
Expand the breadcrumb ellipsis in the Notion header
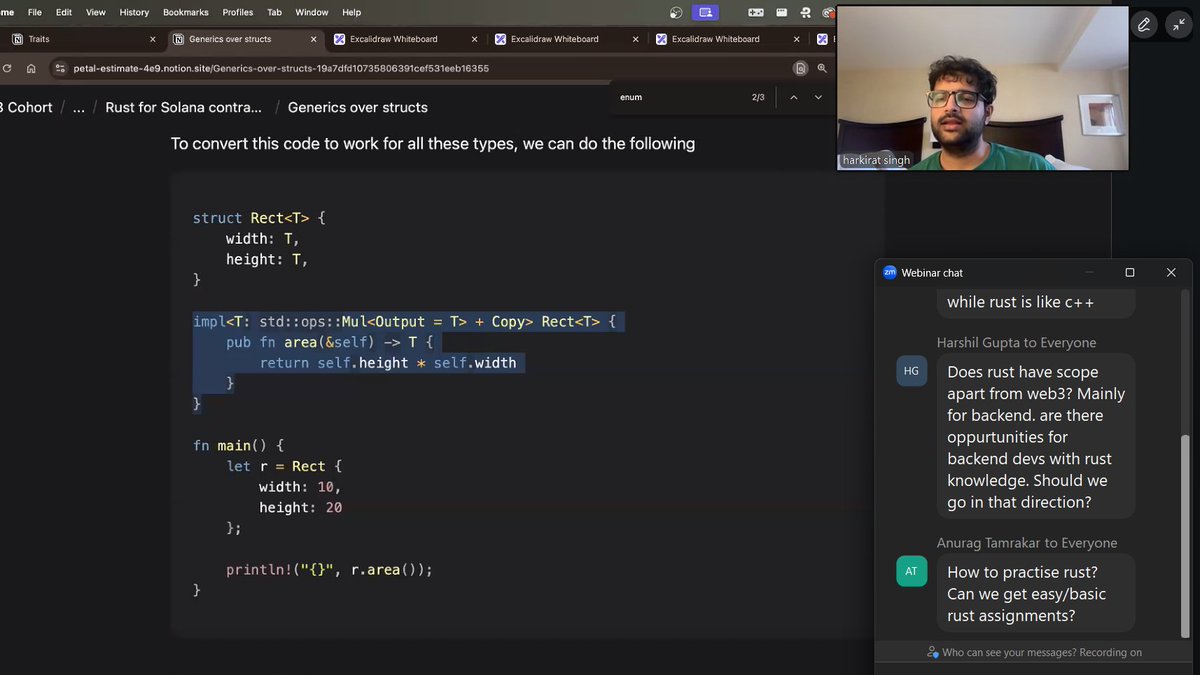click(x=78, y=106)
